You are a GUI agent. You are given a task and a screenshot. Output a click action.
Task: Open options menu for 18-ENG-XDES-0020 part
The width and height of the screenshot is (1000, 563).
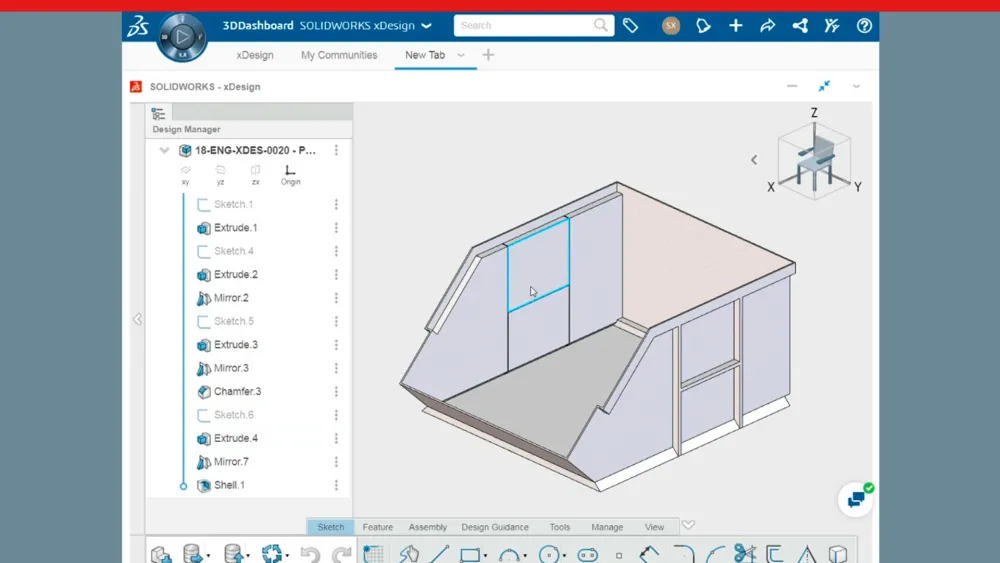(x=336, y=150)
